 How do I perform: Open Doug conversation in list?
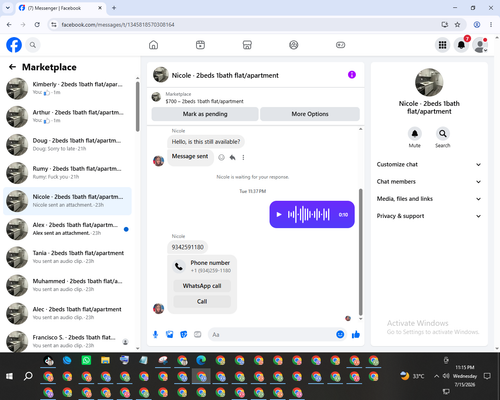coord(67,145)
